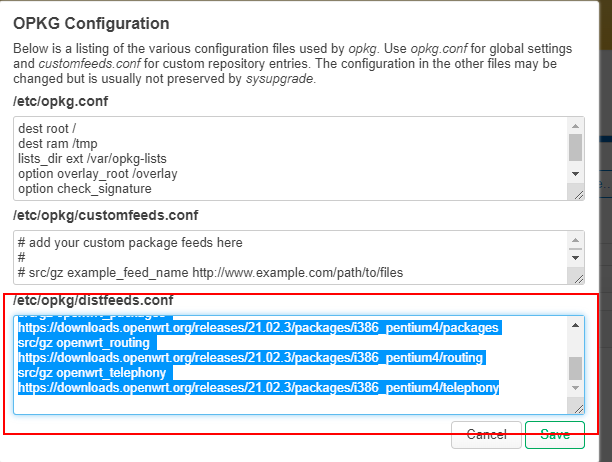Click the distfeeds.conf textarea resize handle
Screen dimensions: 612x462
pos(579,409)
